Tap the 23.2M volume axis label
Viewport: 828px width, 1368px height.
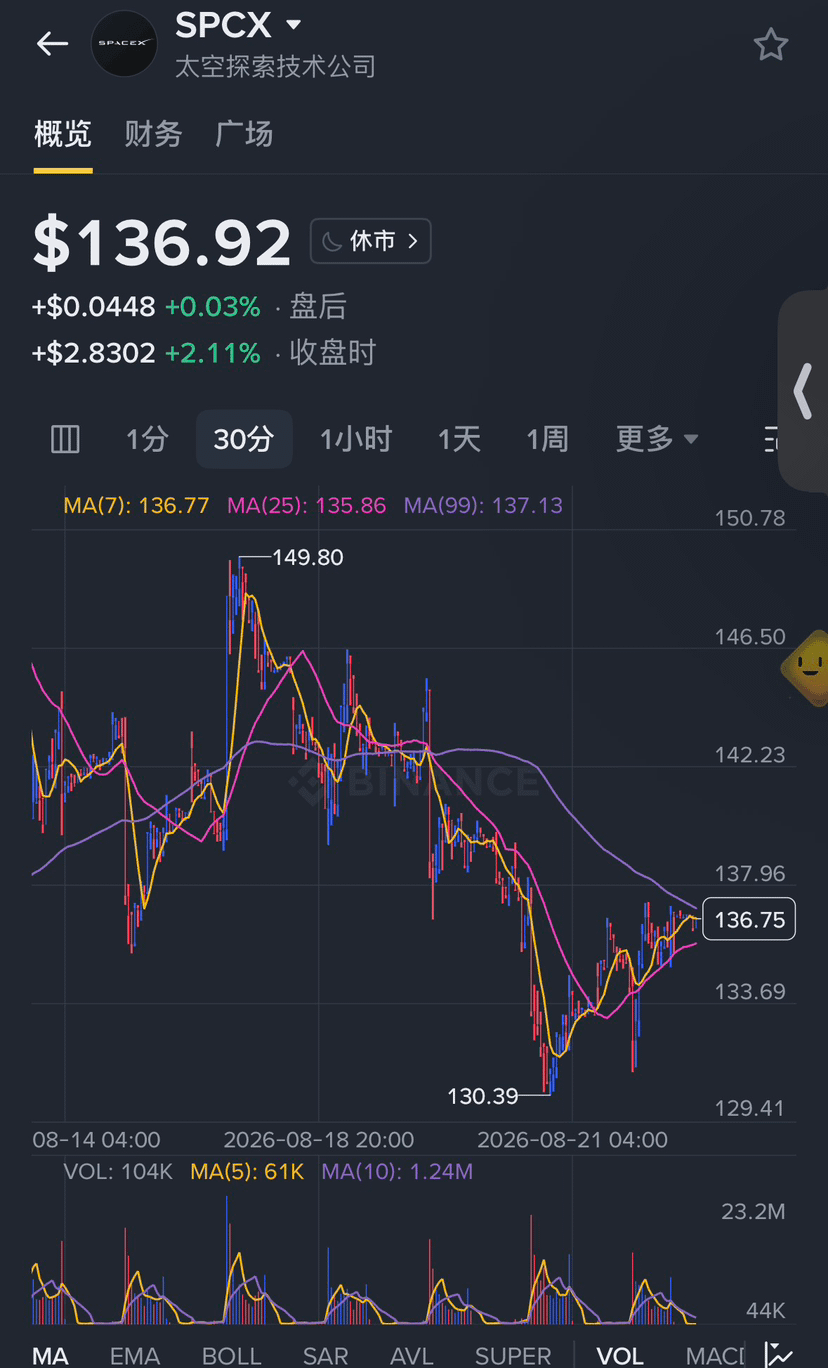tap(754, 1212)
